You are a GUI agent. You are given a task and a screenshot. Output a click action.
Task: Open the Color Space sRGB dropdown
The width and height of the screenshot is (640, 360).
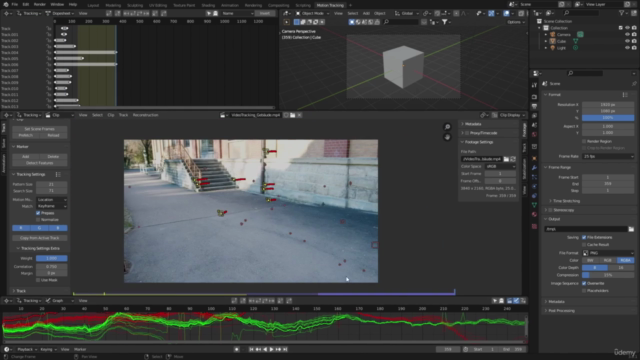(x=500, y=167)
